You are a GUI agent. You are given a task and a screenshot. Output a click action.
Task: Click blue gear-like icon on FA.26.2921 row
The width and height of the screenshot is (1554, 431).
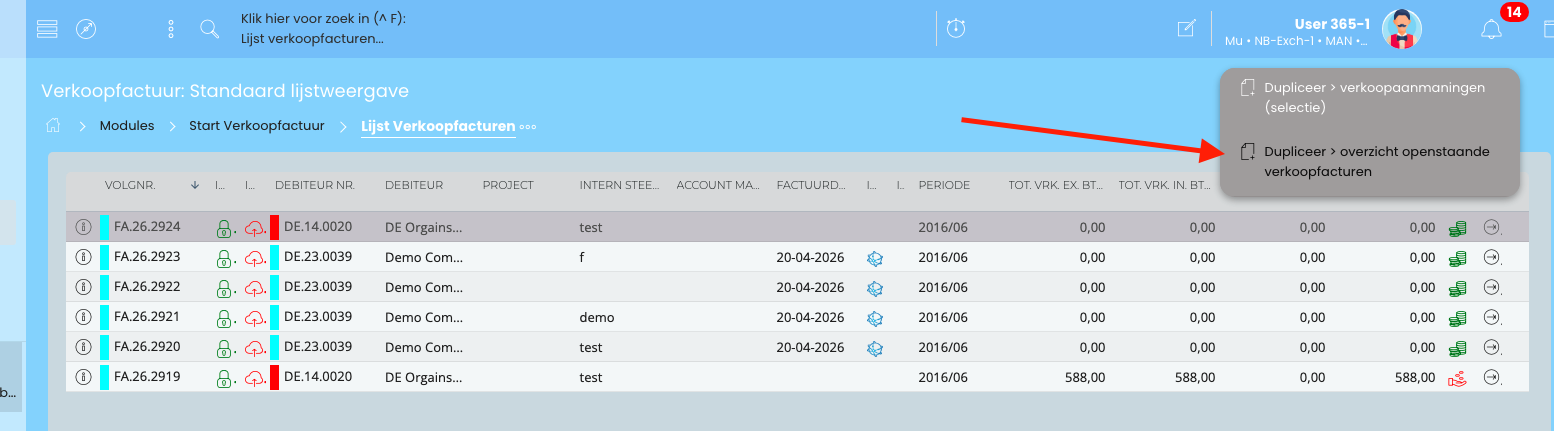[x=875, y=318]
